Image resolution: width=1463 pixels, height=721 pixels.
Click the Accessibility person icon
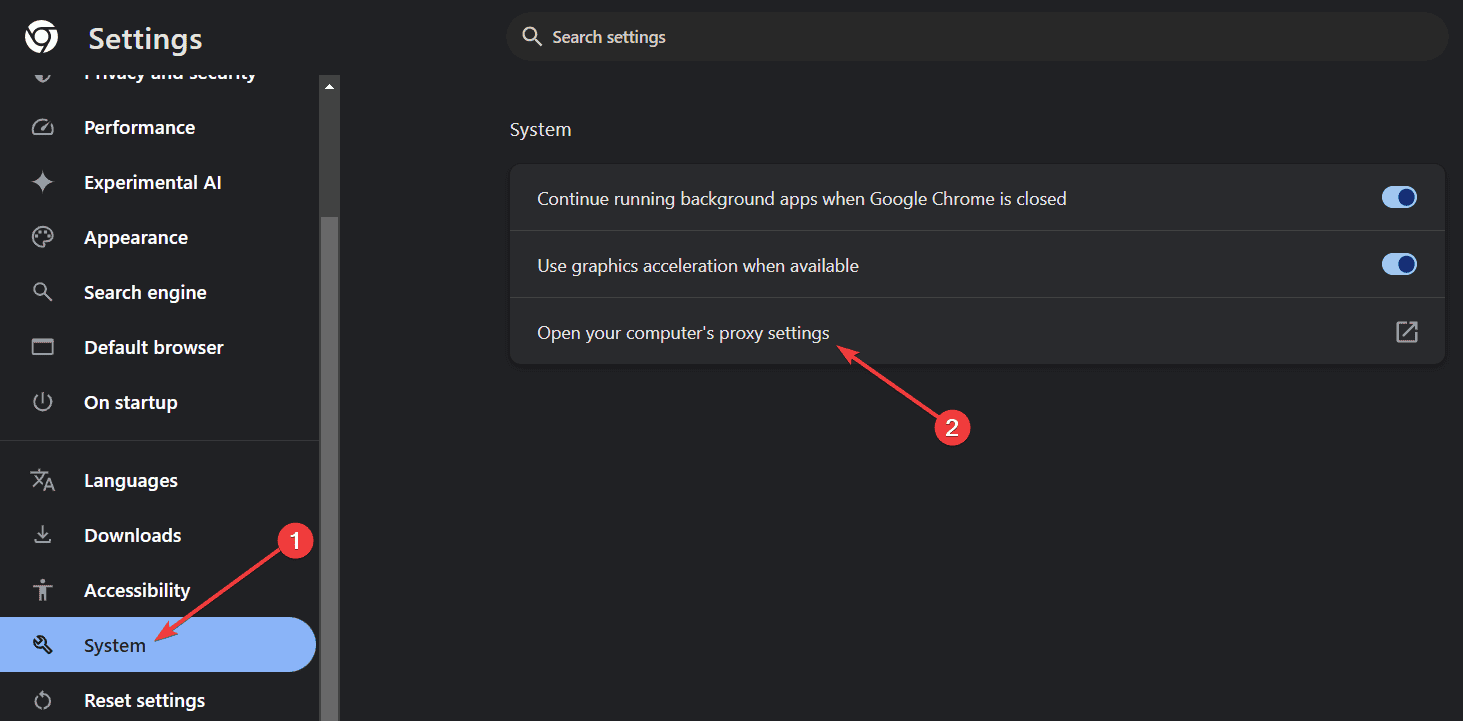[x=42, y=590]
